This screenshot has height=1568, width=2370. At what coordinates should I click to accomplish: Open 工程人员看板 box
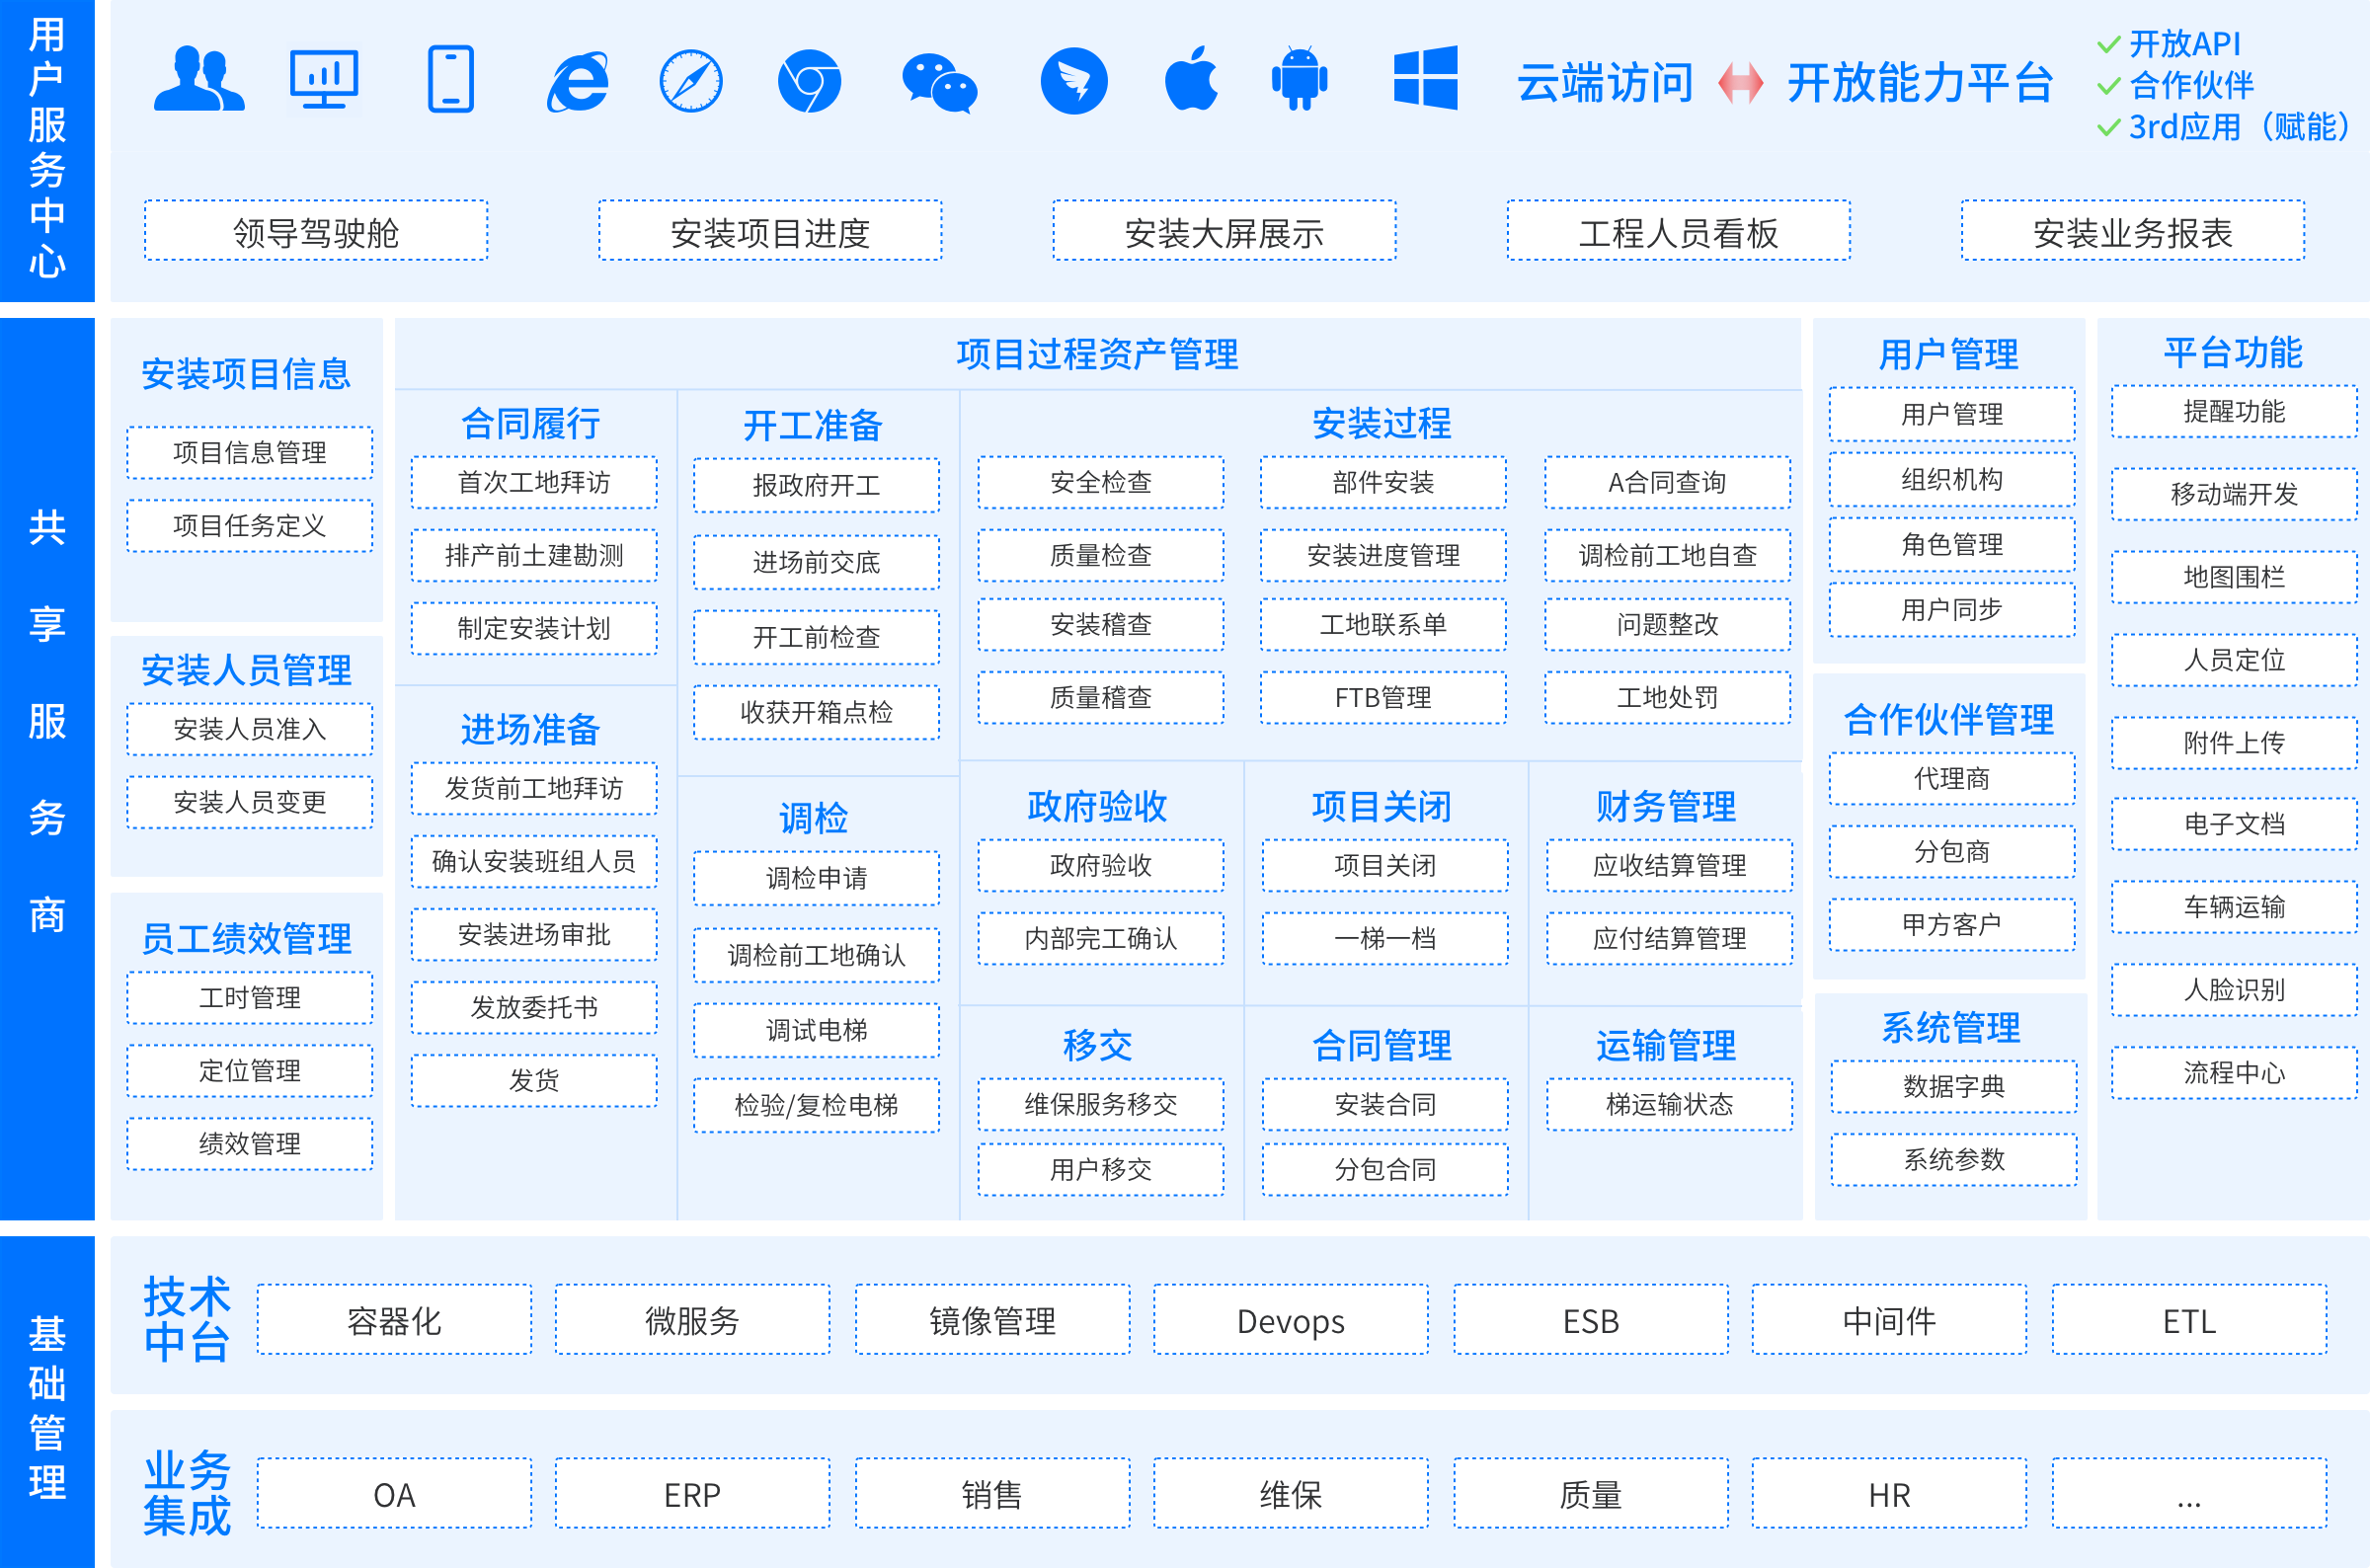click(1679, 231)
